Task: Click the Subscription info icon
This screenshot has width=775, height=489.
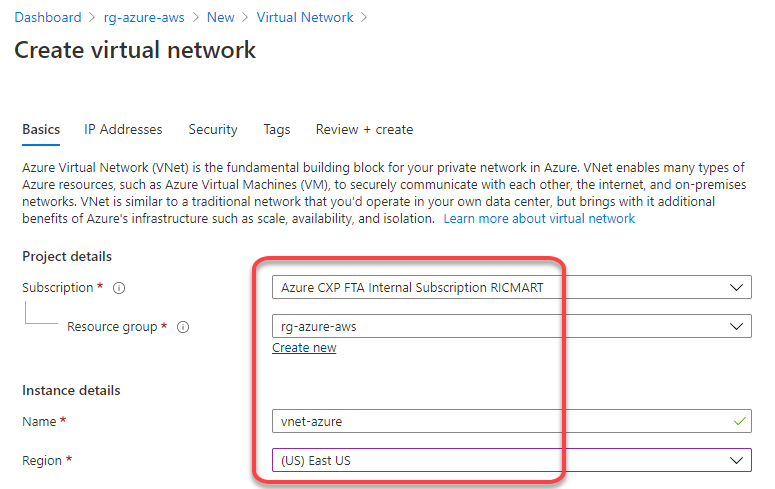Action: [x=119, y=288]
